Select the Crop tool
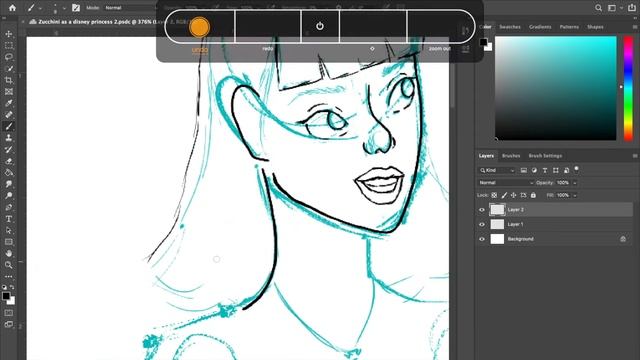The image size is (640, 360). coord(9,80)
